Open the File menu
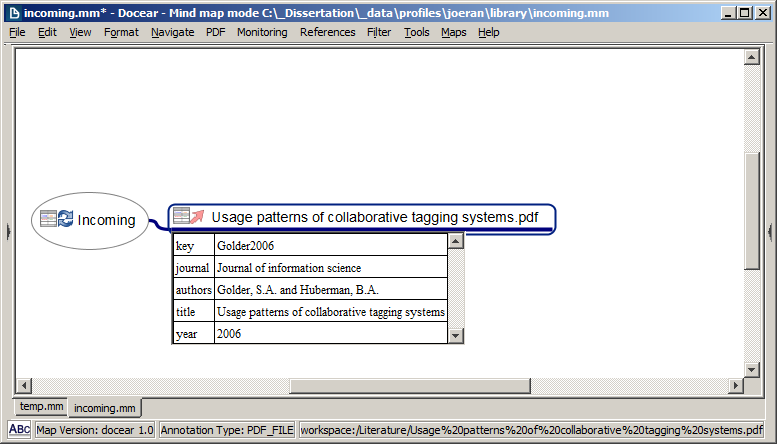The image size is (777, 444). 17,32
